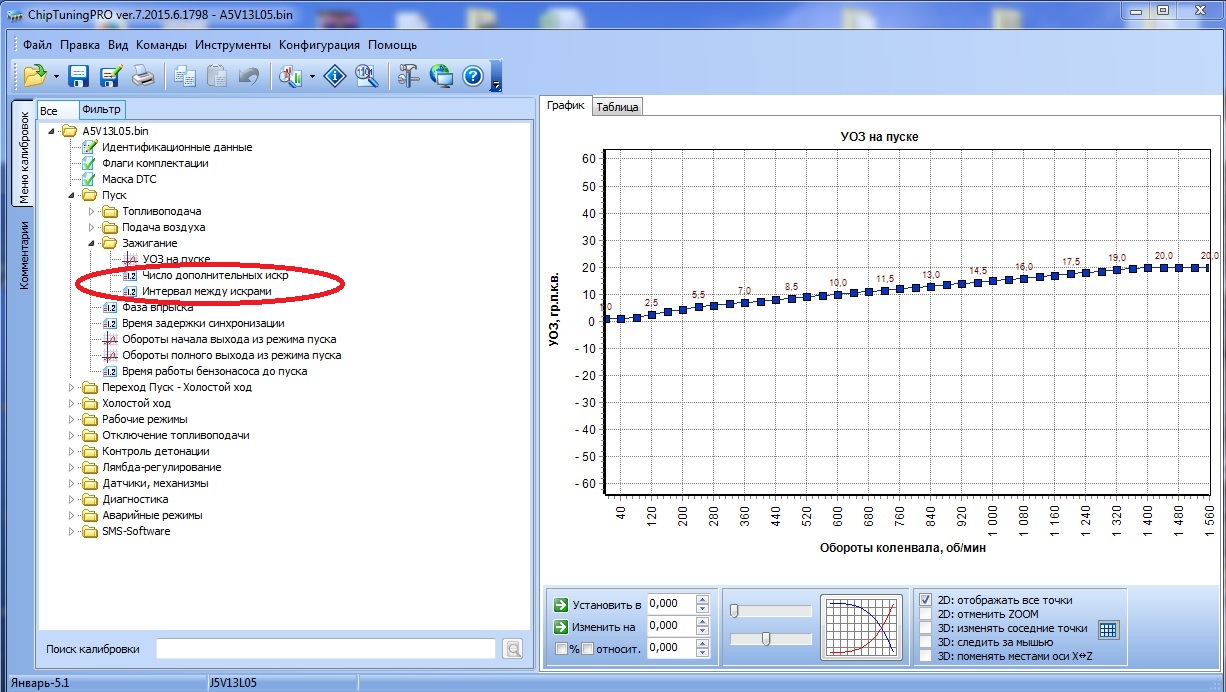
Task: Click the Open file folder icon
Action: pyautogui.click(x=35, y=75)
